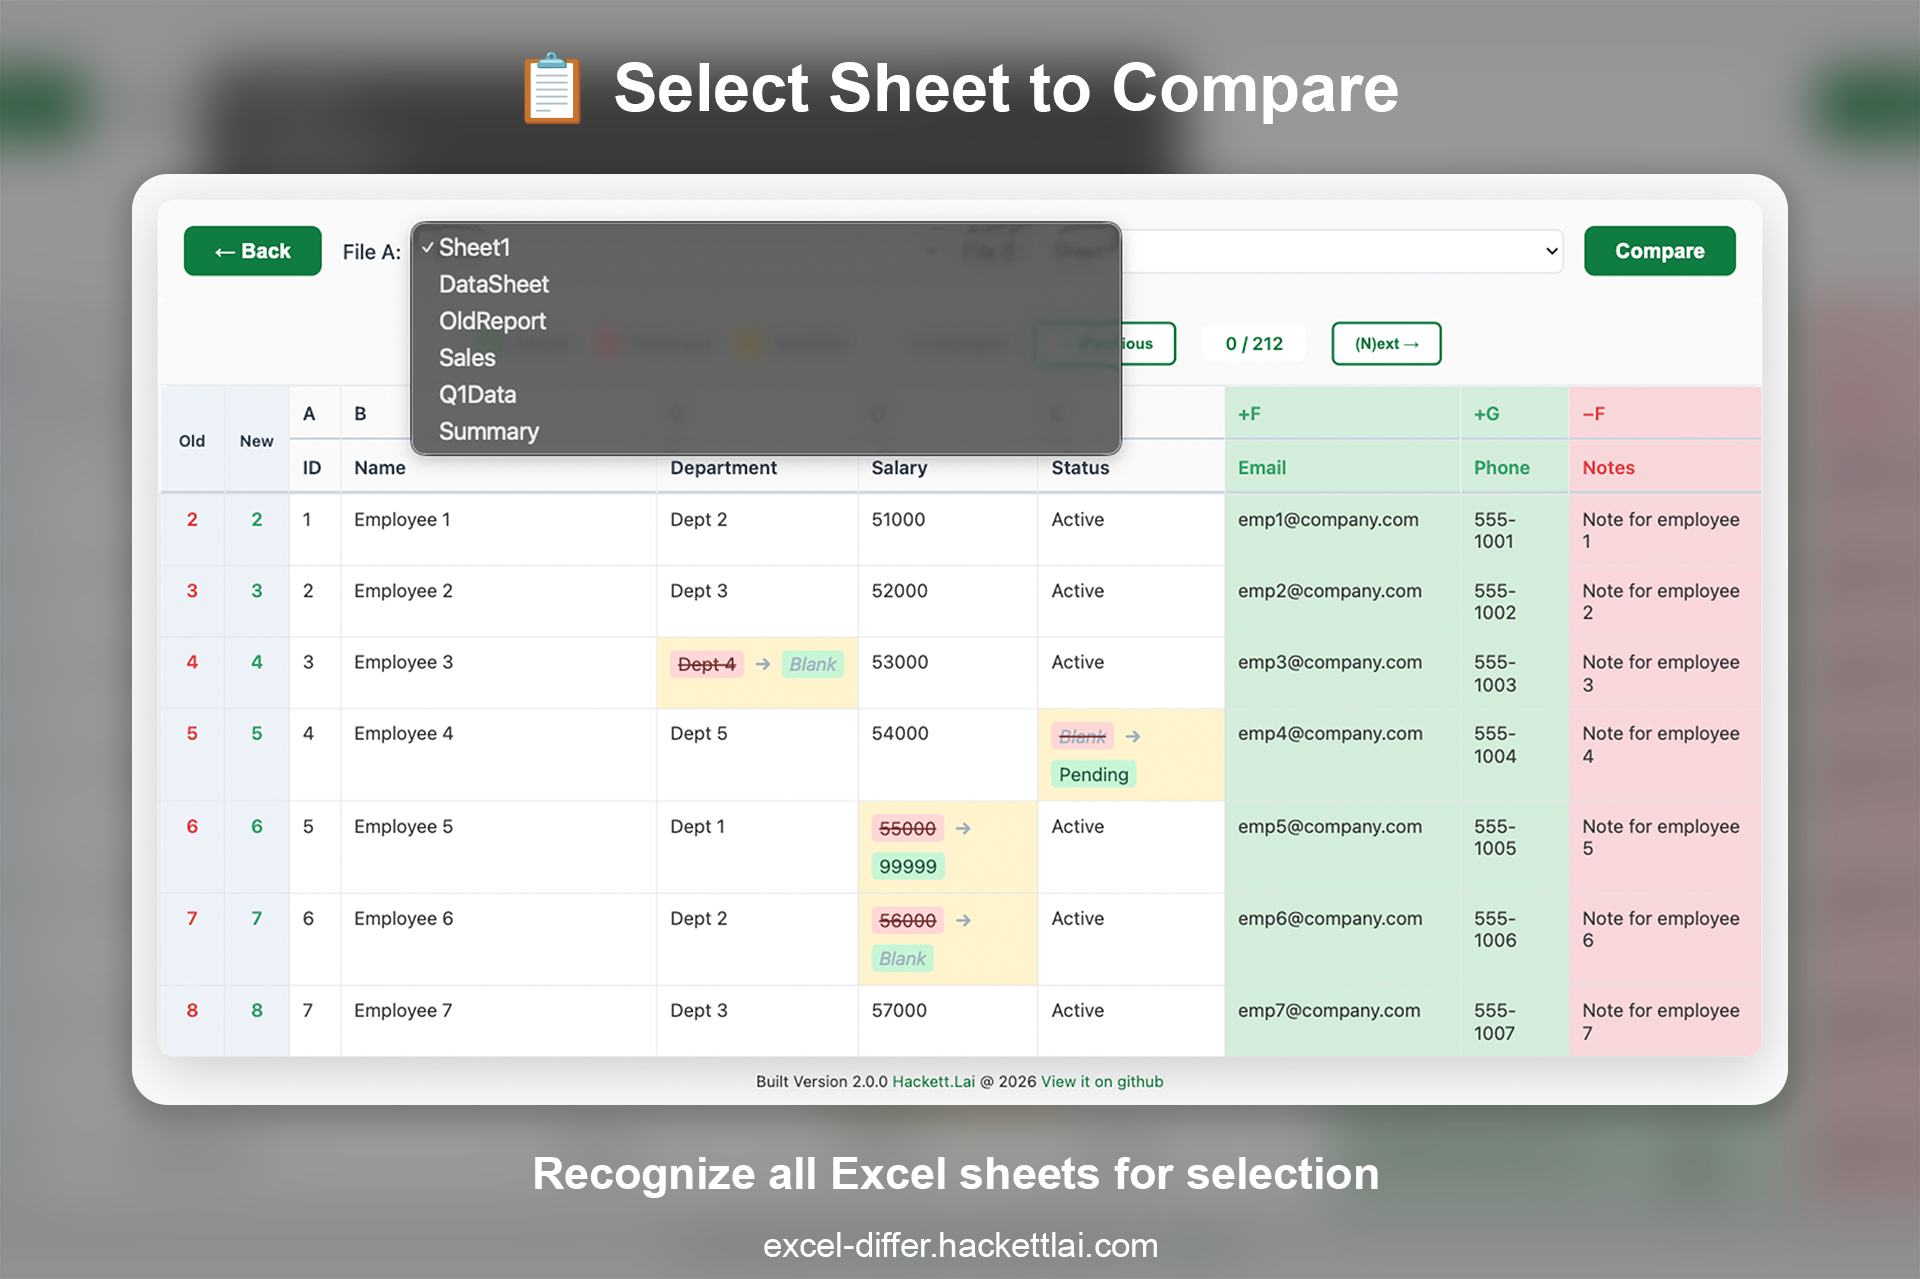Click the arrow icon in Employee 5's salary change
This screenshot has width=1920, height=1279.
[x=964, y=828]
